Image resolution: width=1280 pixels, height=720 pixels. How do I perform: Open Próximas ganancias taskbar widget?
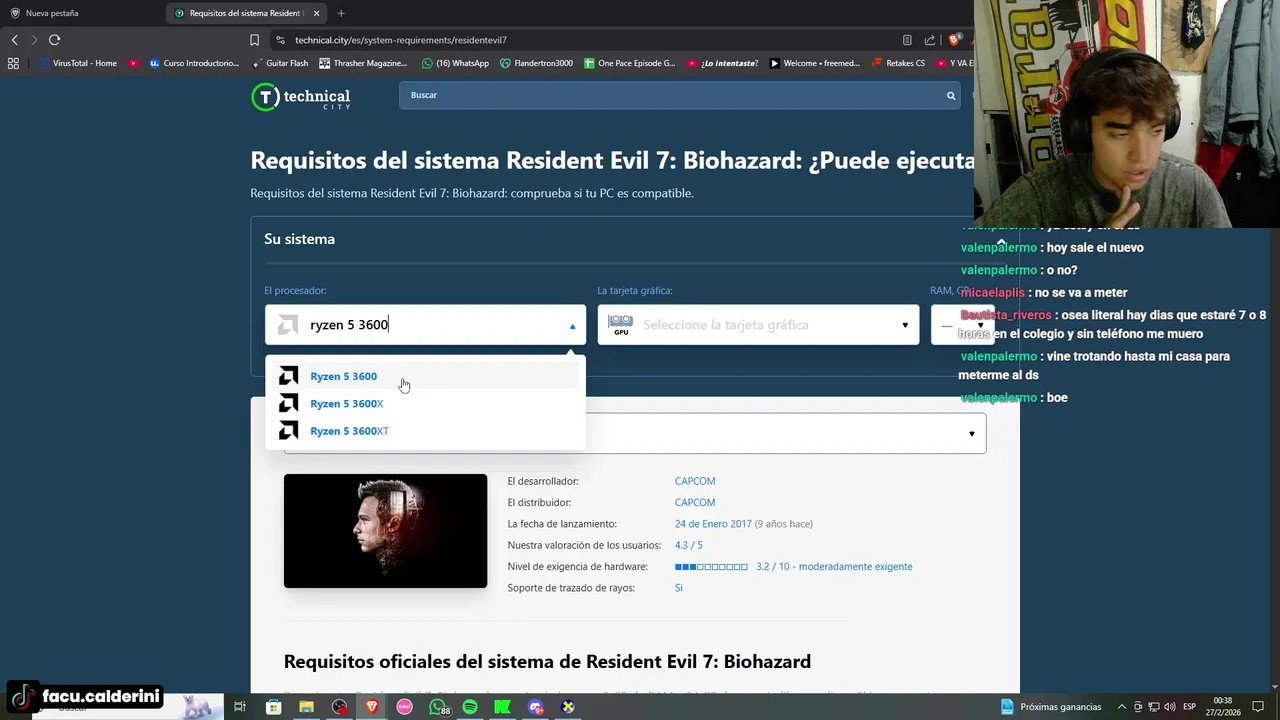coord(1051,707)
